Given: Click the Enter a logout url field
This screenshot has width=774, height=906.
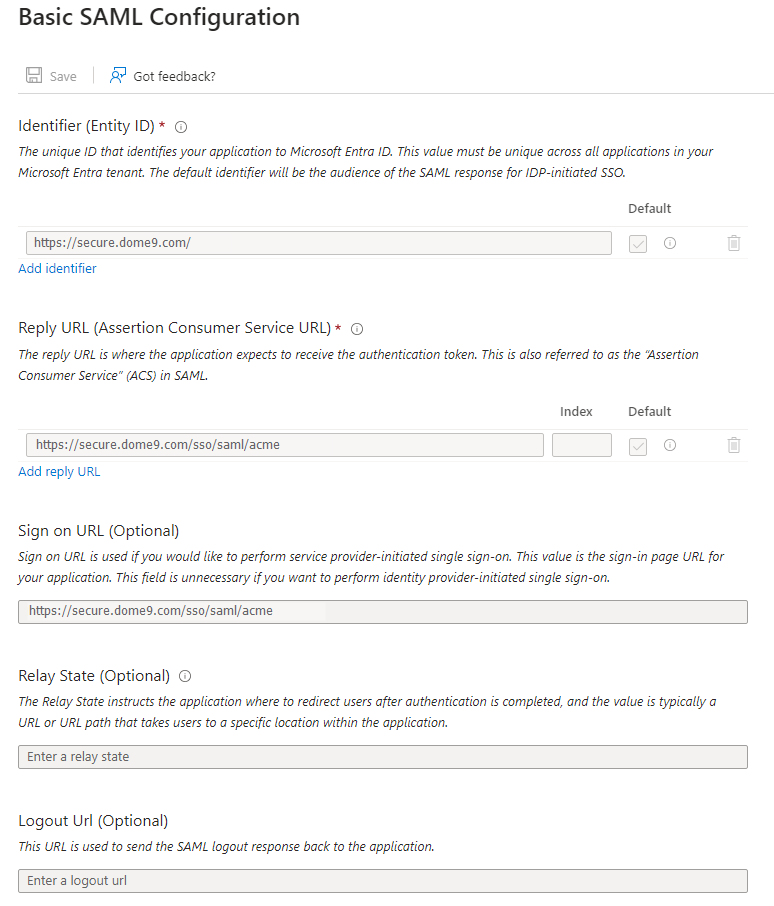Looking at the screenshot, I should point(382,881).
